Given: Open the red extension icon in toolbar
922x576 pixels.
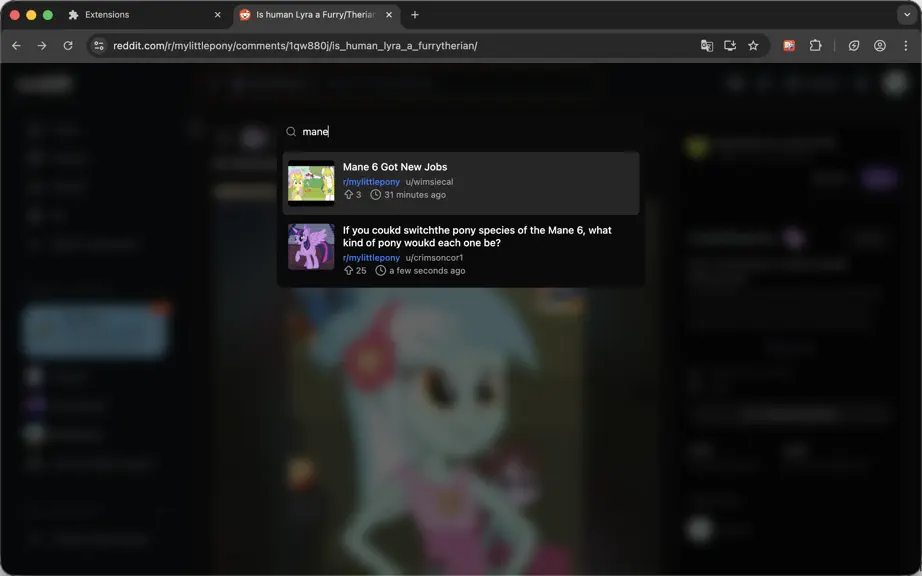Looking at the screenshot, I should point(789,45).
